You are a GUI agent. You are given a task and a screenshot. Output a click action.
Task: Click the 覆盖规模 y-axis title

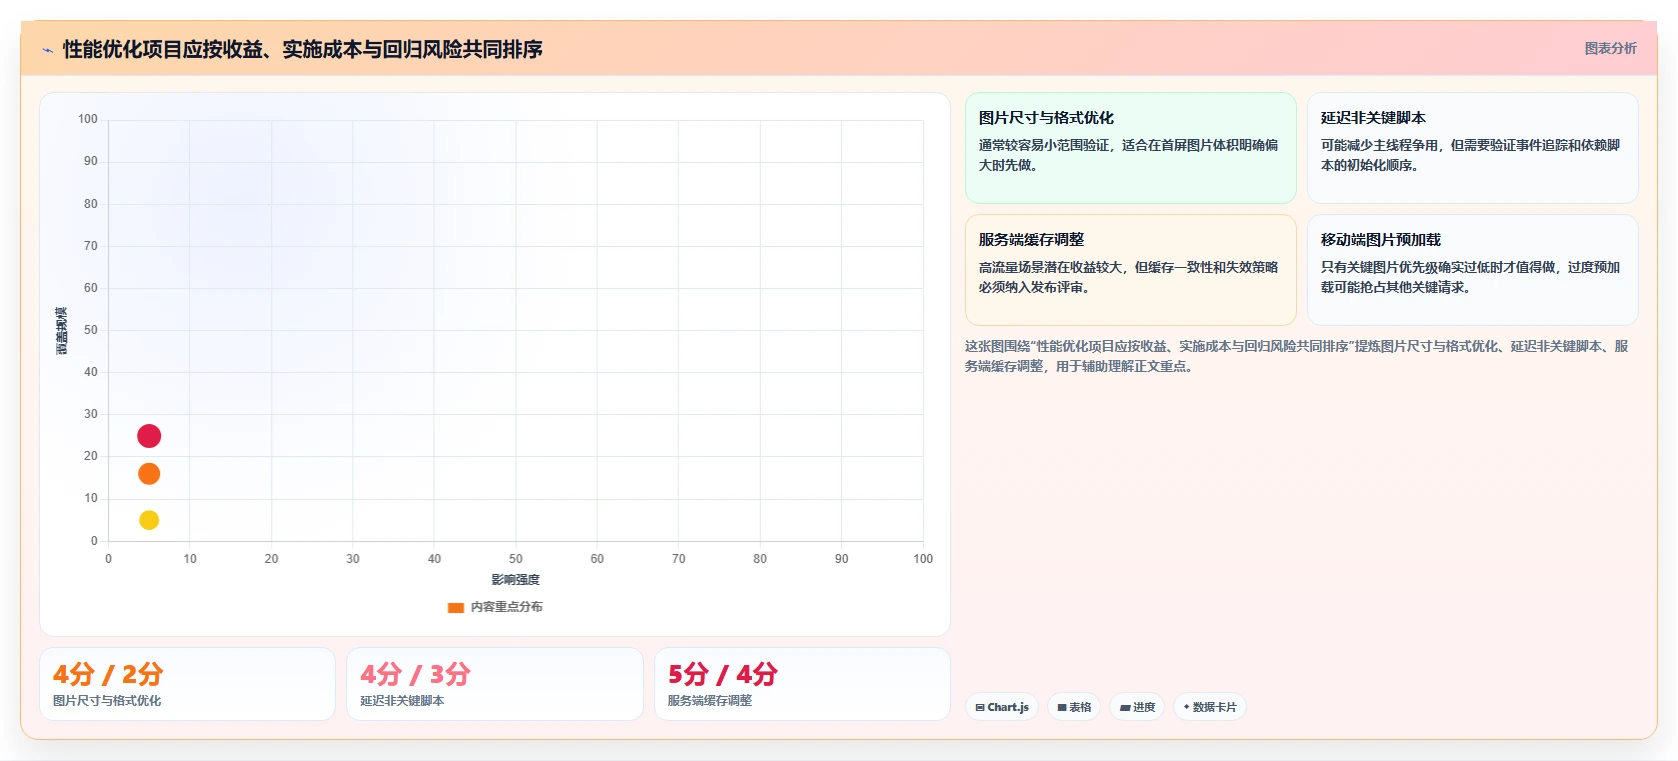62,331
